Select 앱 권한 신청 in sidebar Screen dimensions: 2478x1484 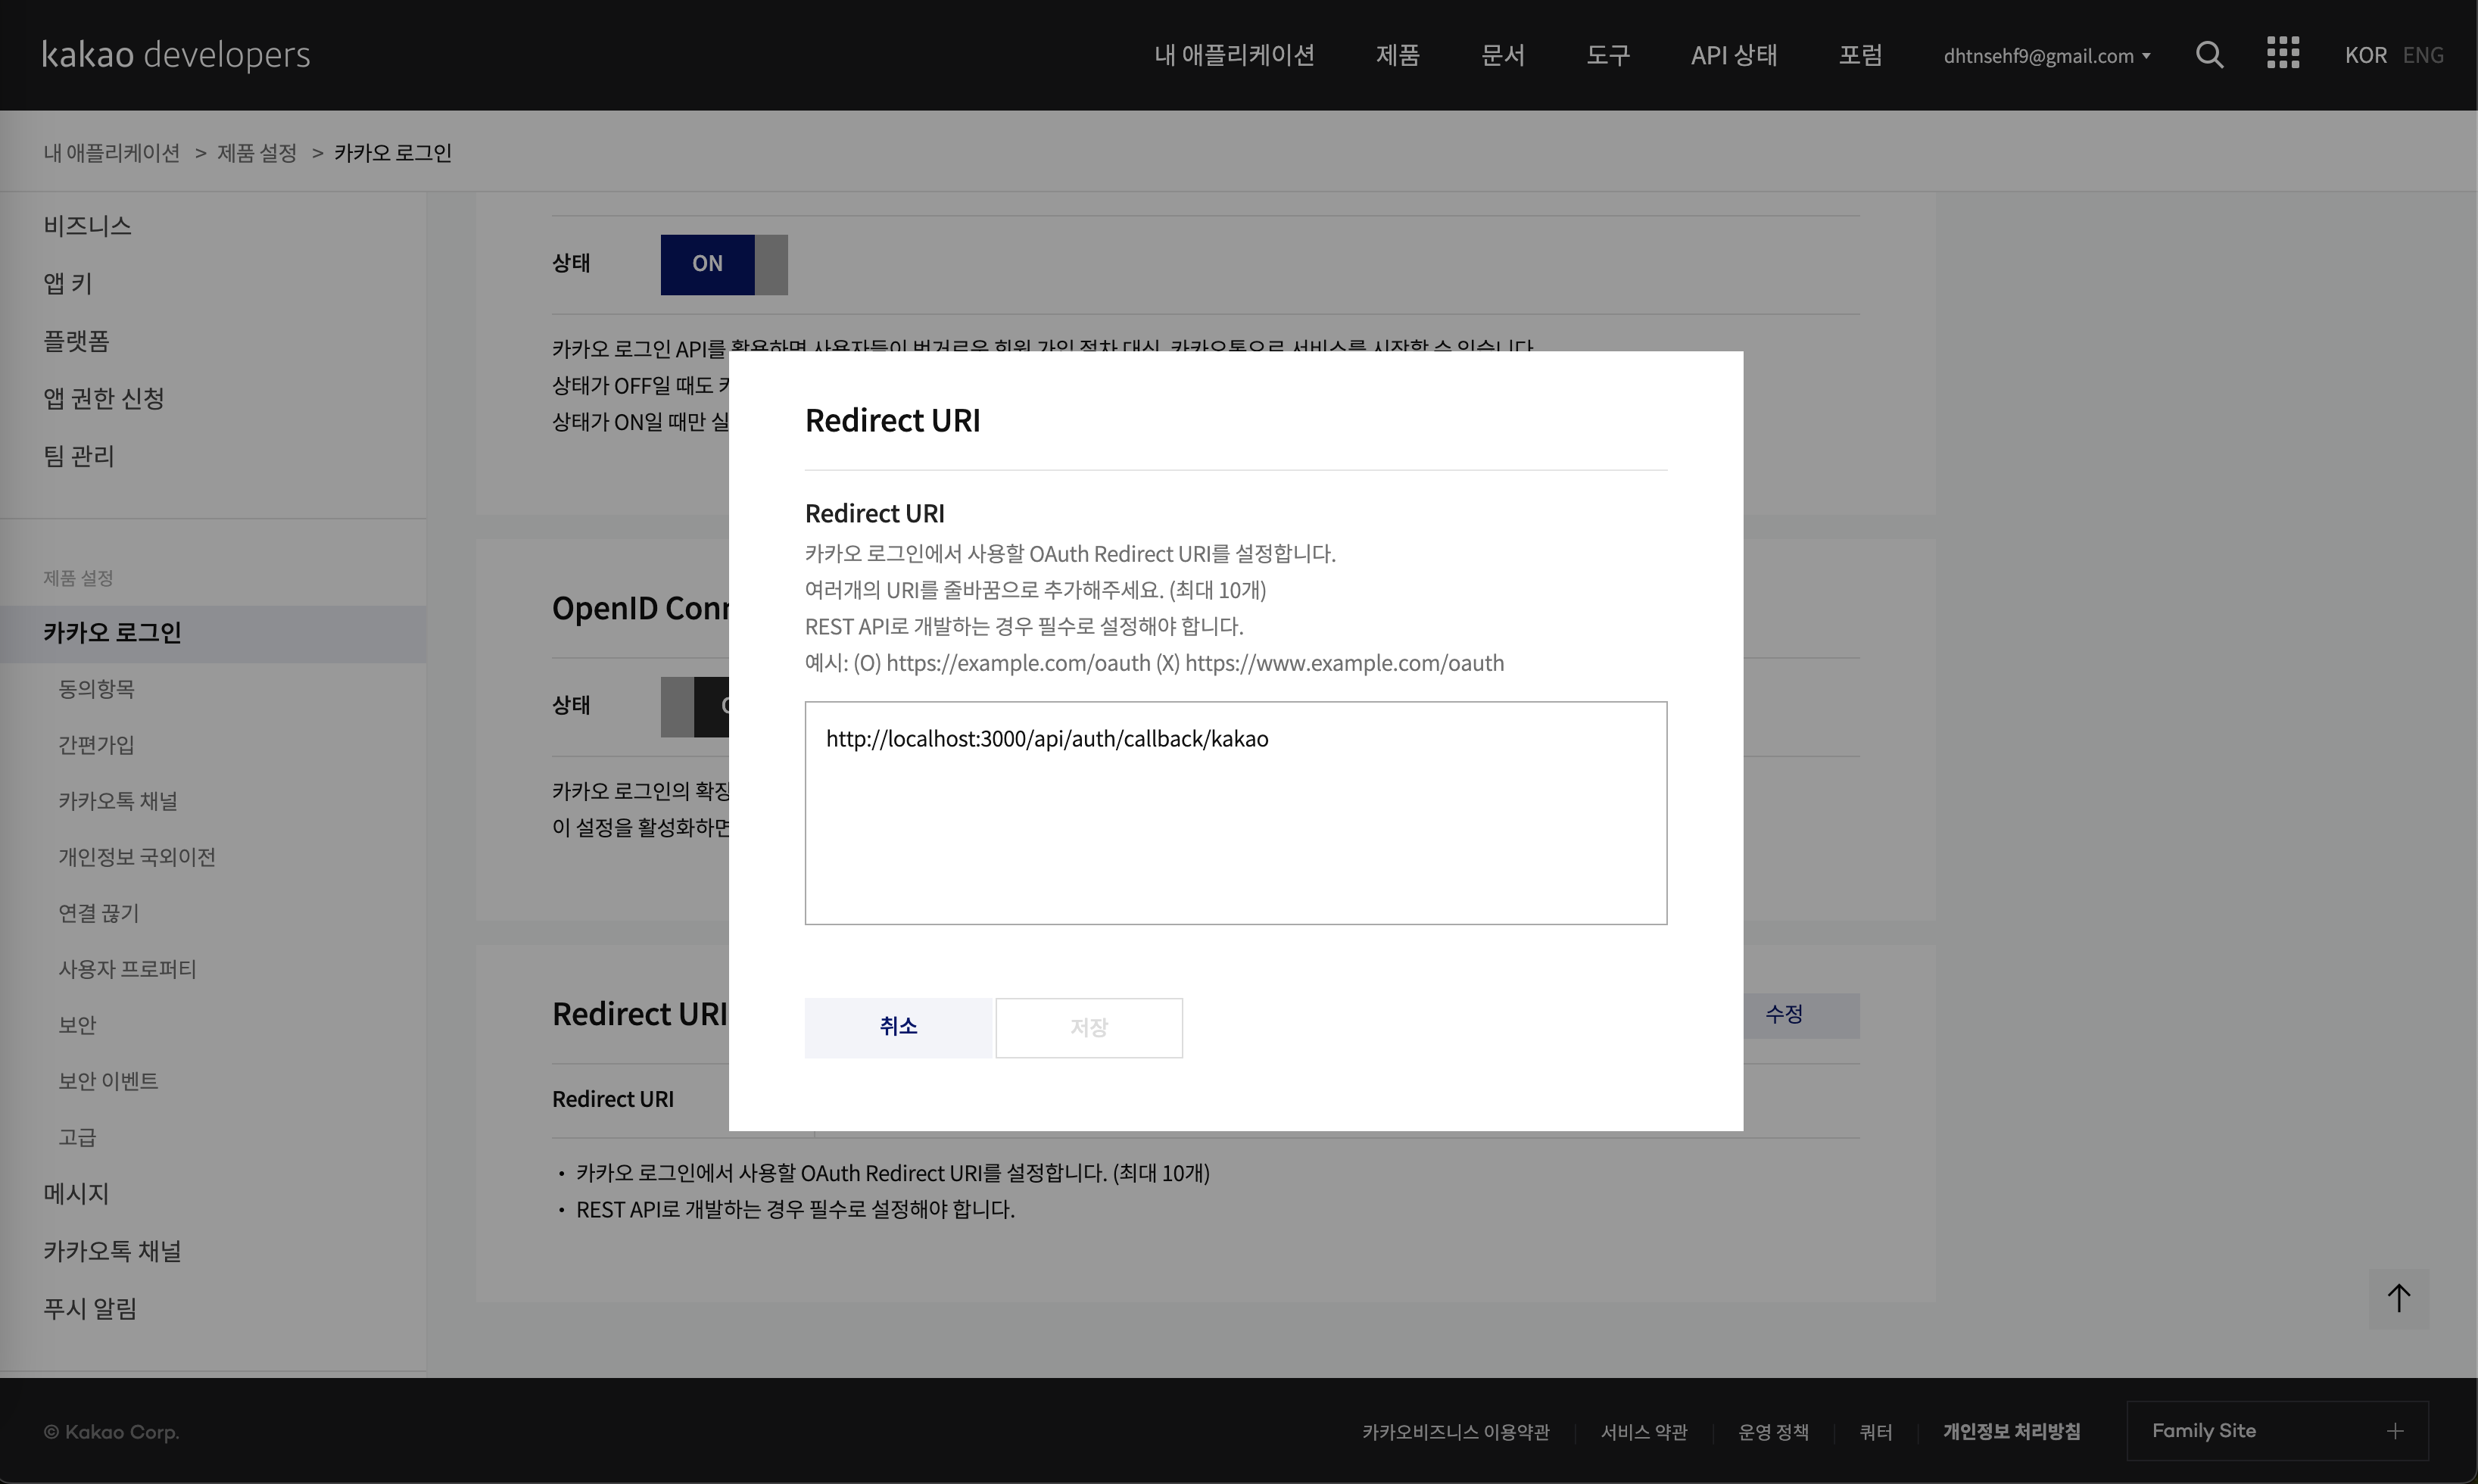(x=103, y=399)
